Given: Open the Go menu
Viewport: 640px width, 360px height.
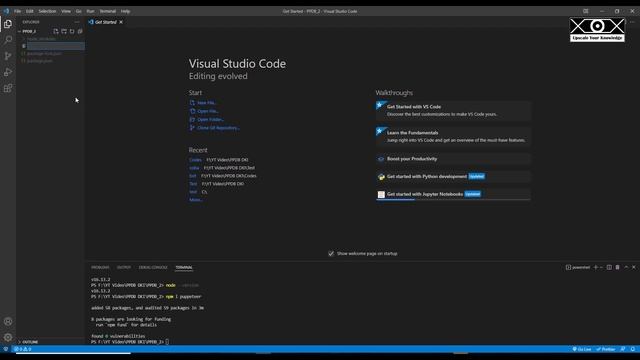Looking at the screenshot, I should pyautogui.click(x=78, y=11).
